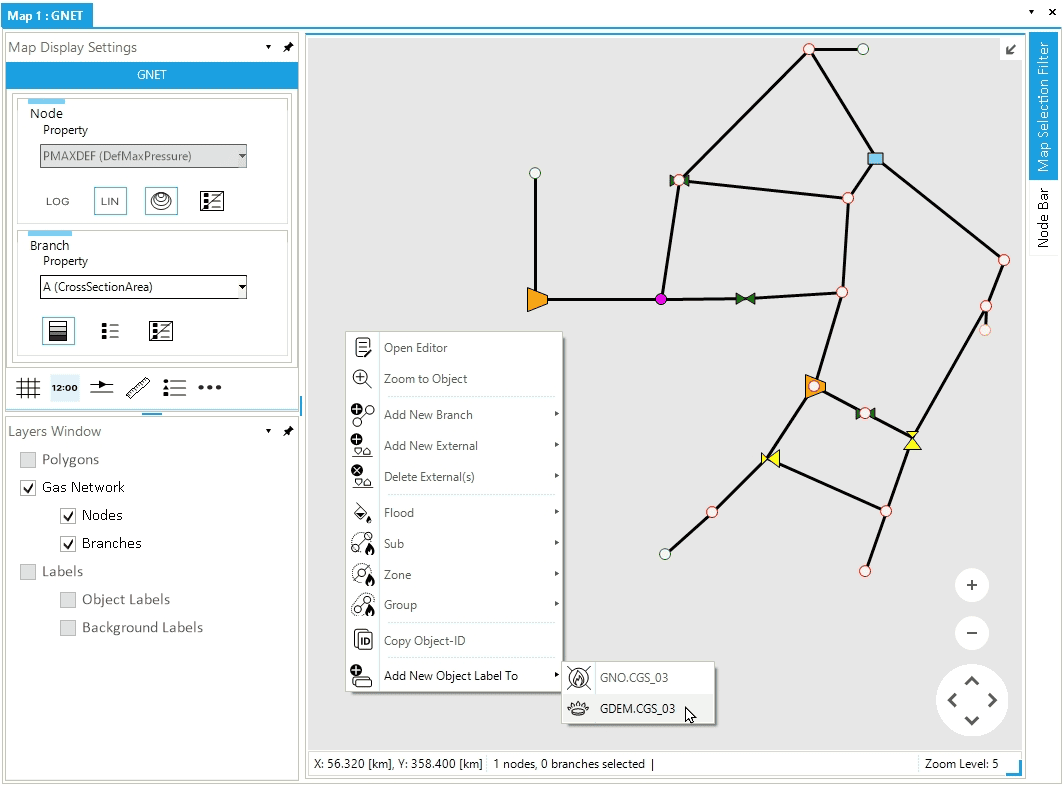Enable the Polygons layer checkbox
The height and width of the screenshot is (786, 1063).
[28, 460]
